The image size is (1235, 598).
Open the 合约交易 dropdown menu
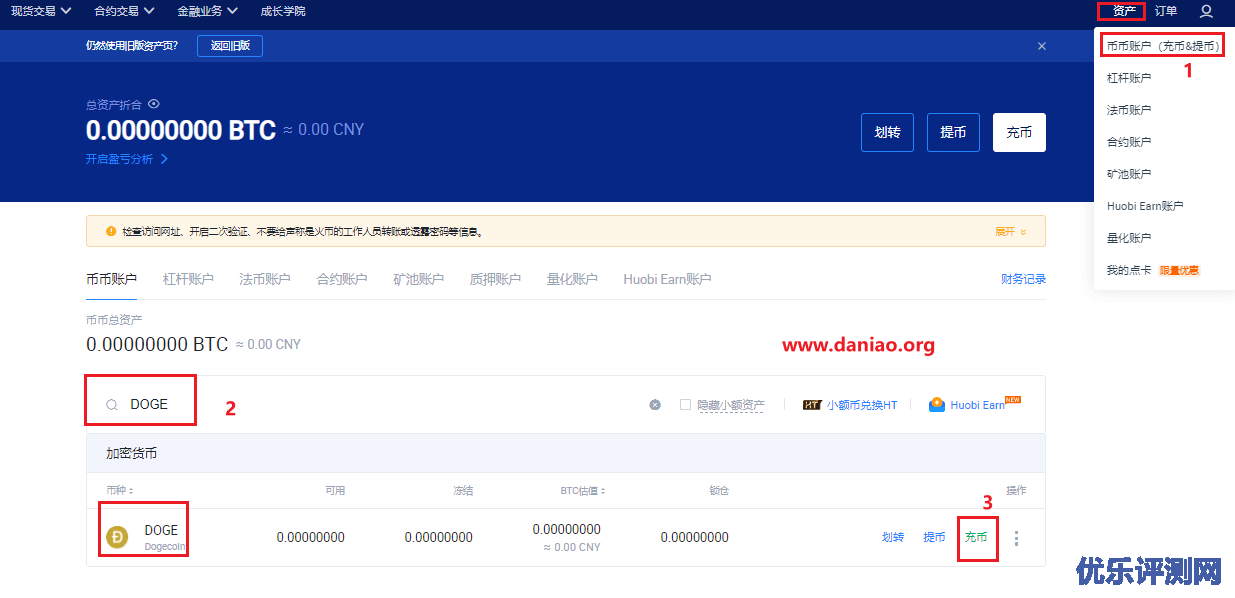pos(124,11)
